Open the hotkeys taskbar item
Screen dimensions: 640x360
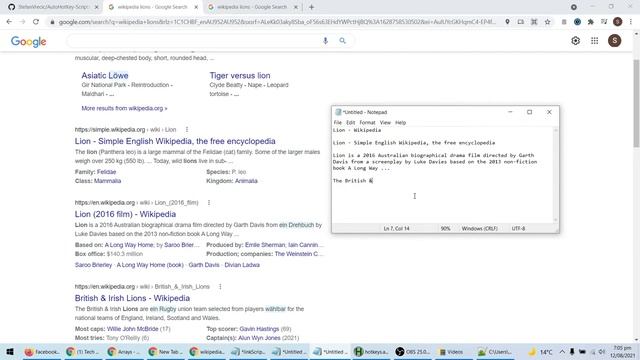[371, 351]
